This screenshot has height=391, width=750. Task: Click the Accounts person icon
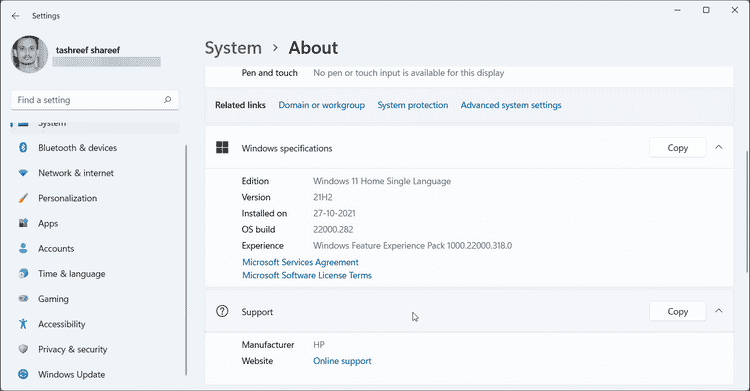pos(23,248)
